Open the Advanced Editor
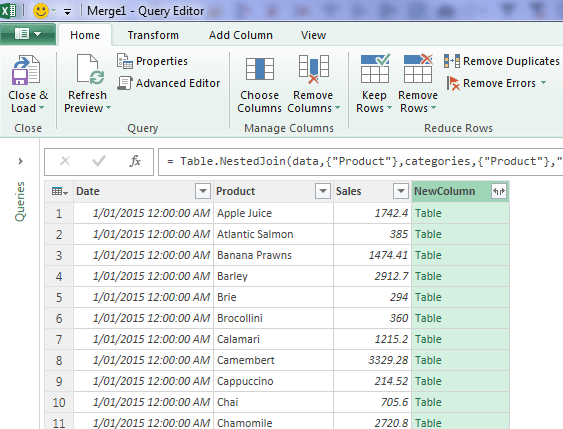Image resolution: width=563 pixels, height=429 pixels. [169, 83]
